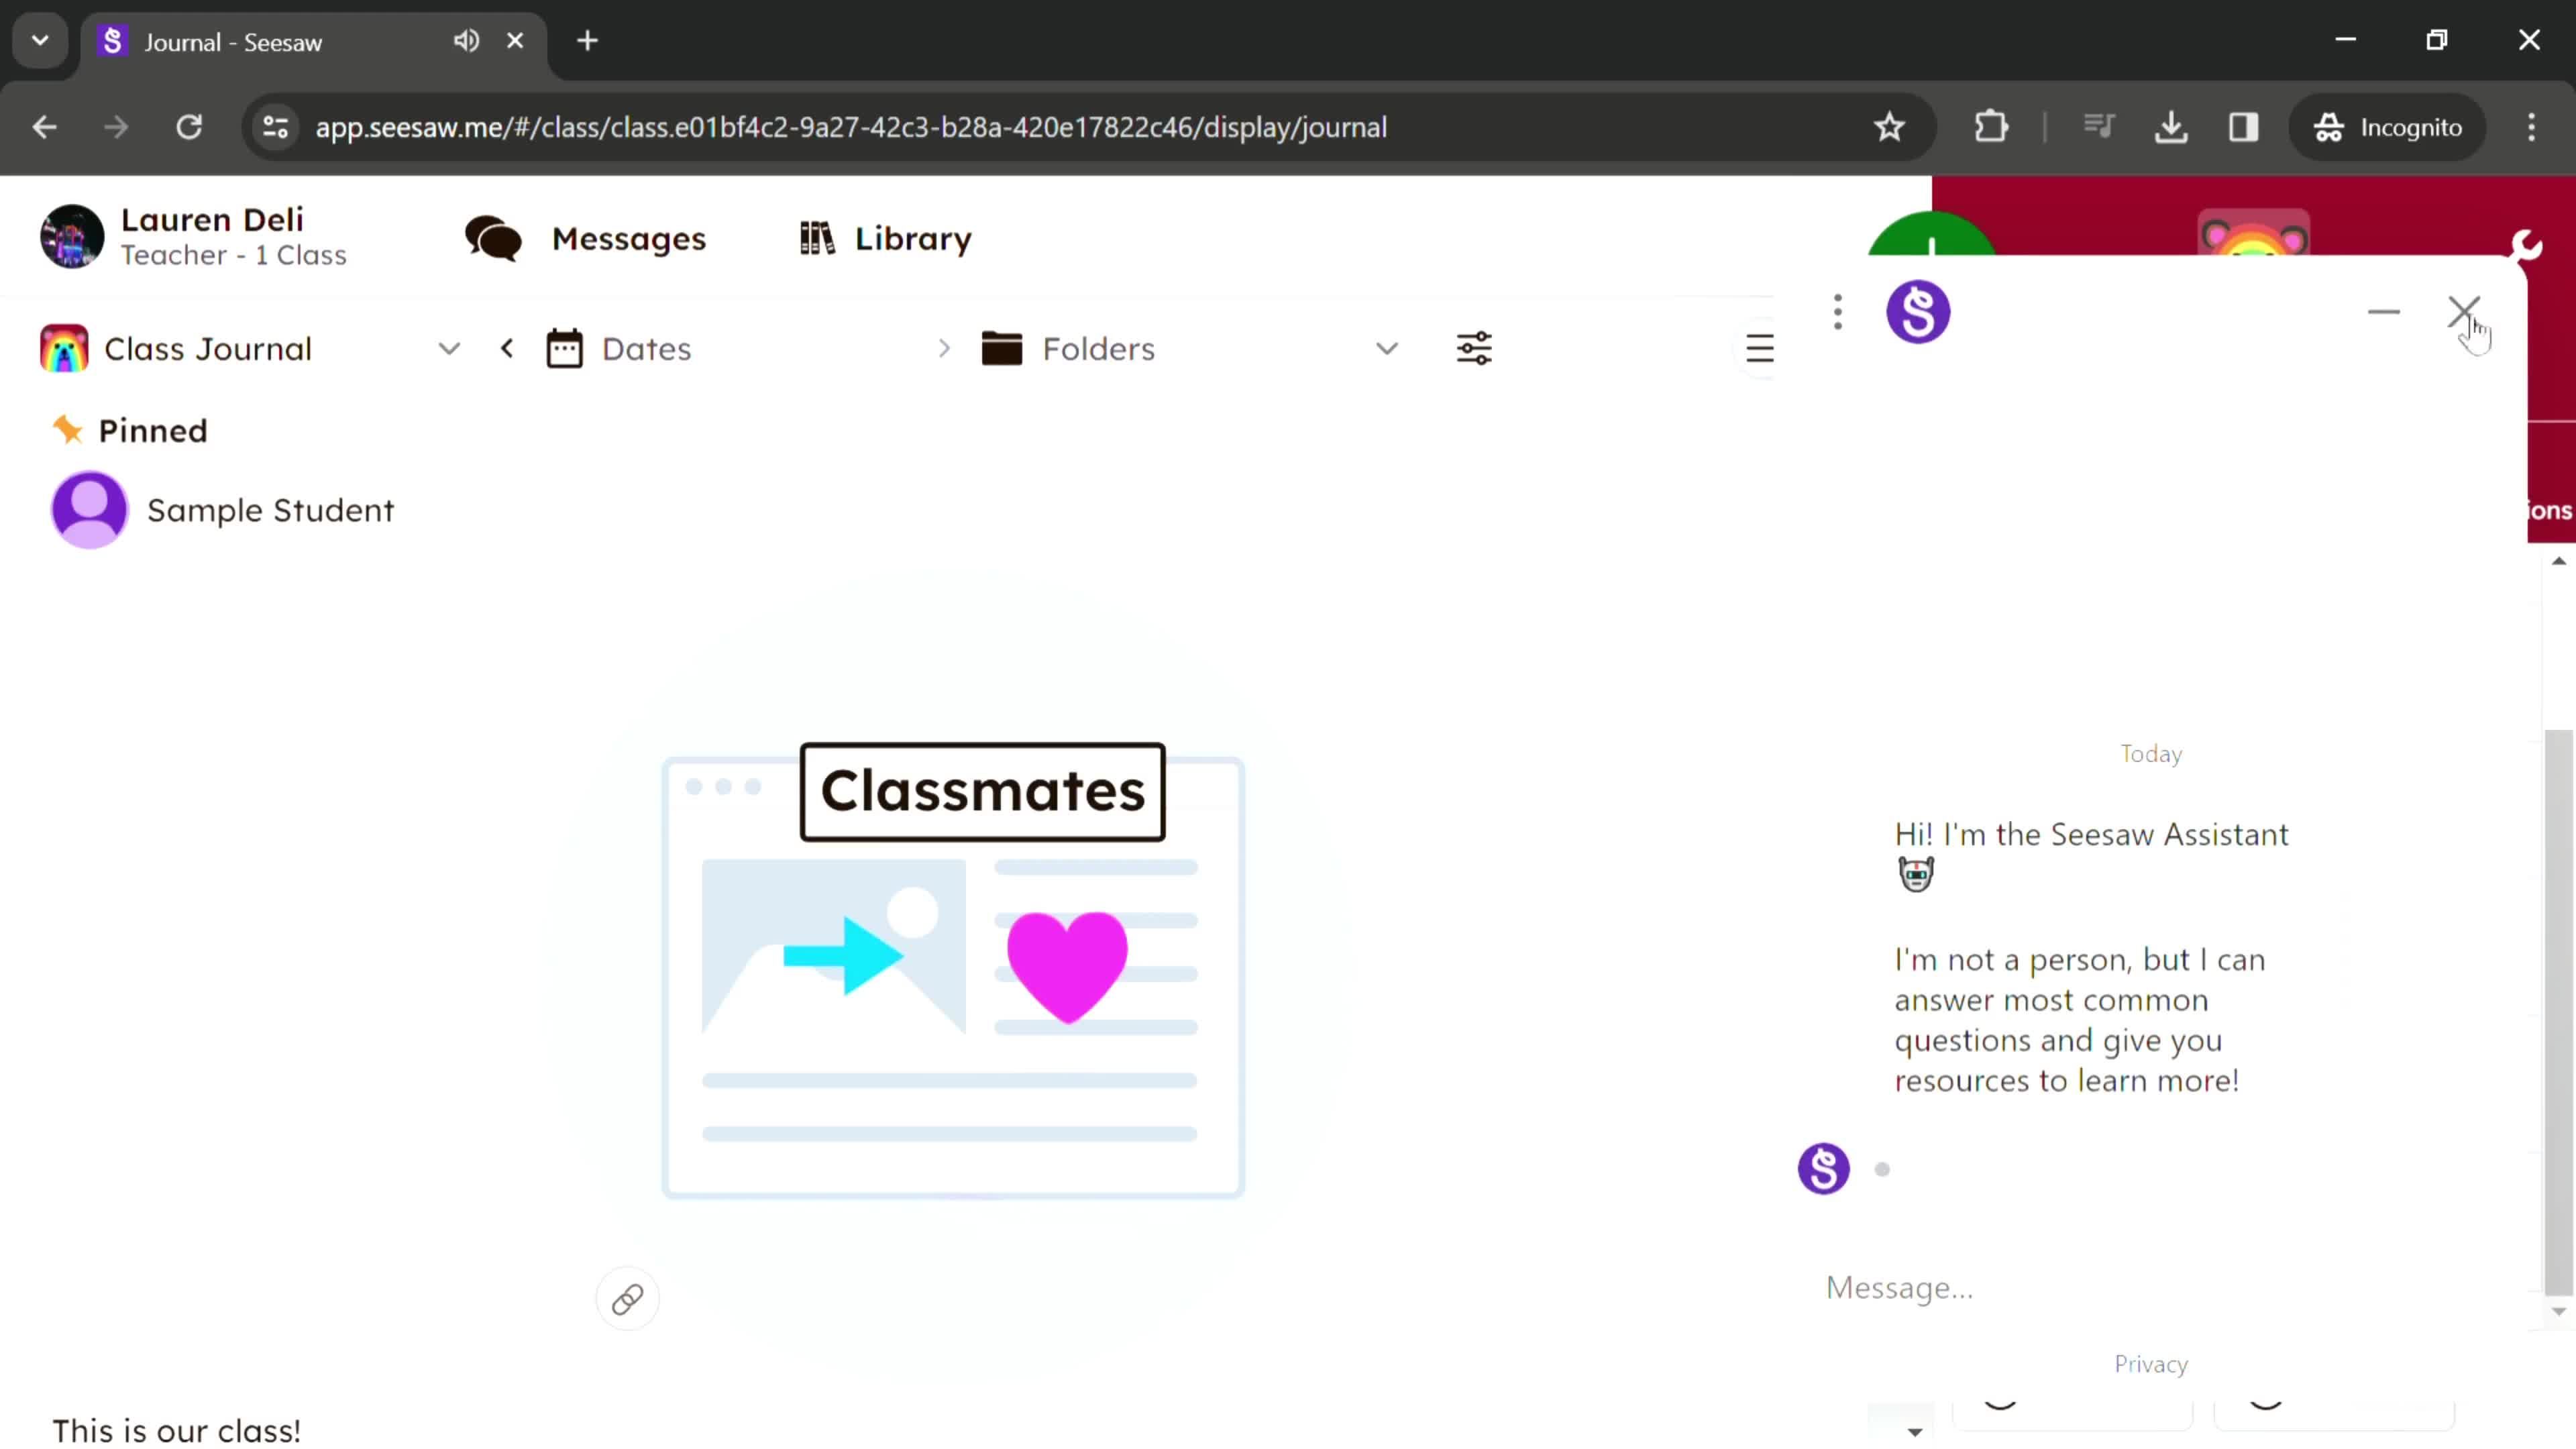Go to previous dates with left chevron
This screenshot has width=2576, height=1449.
(x=507, y=349)
